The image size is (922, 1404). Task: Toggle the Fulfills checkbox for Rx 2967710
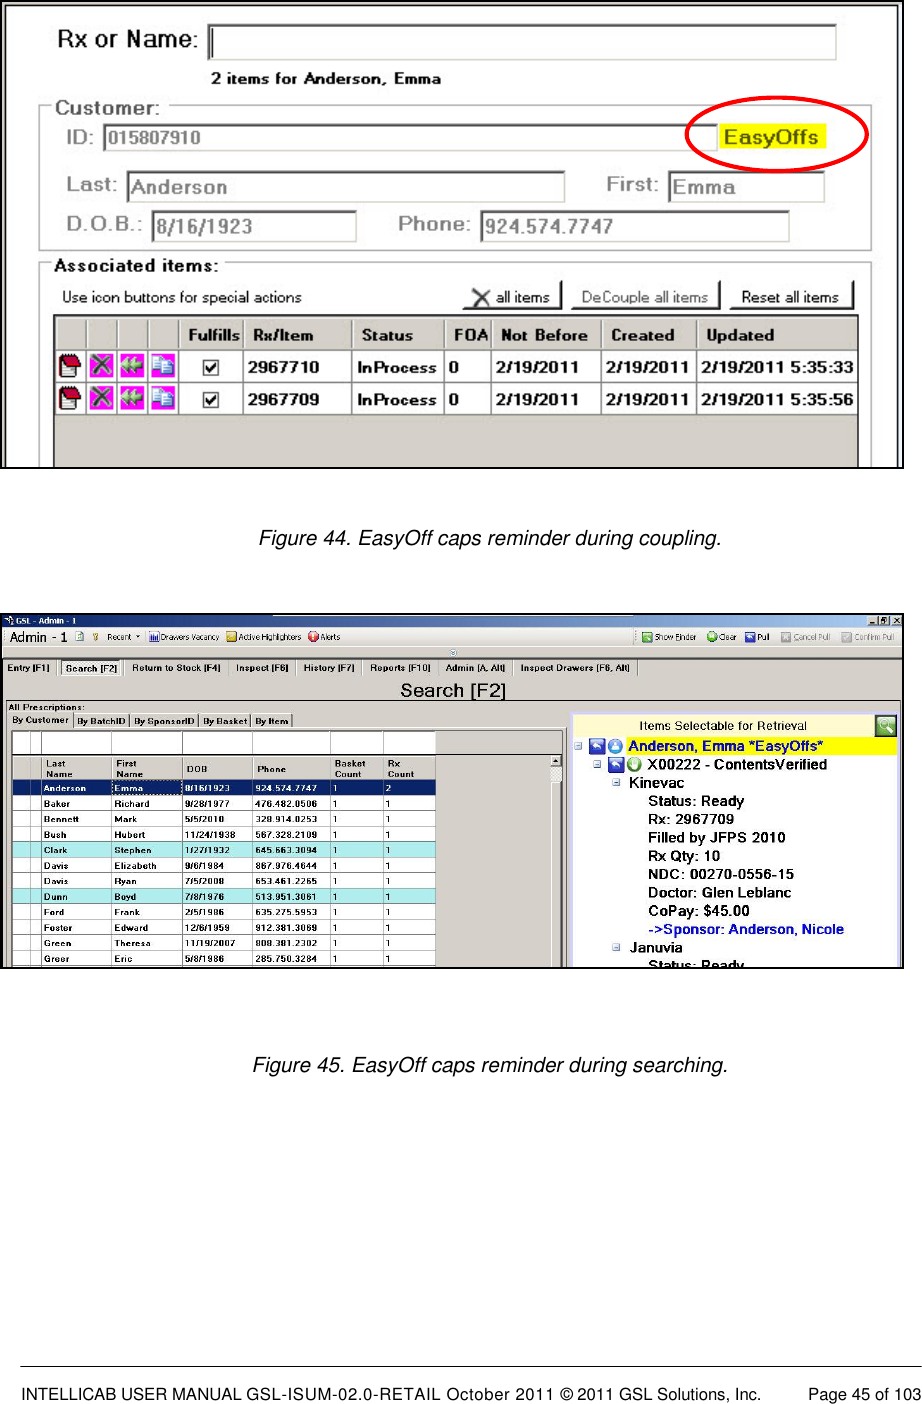click(213, 366)
